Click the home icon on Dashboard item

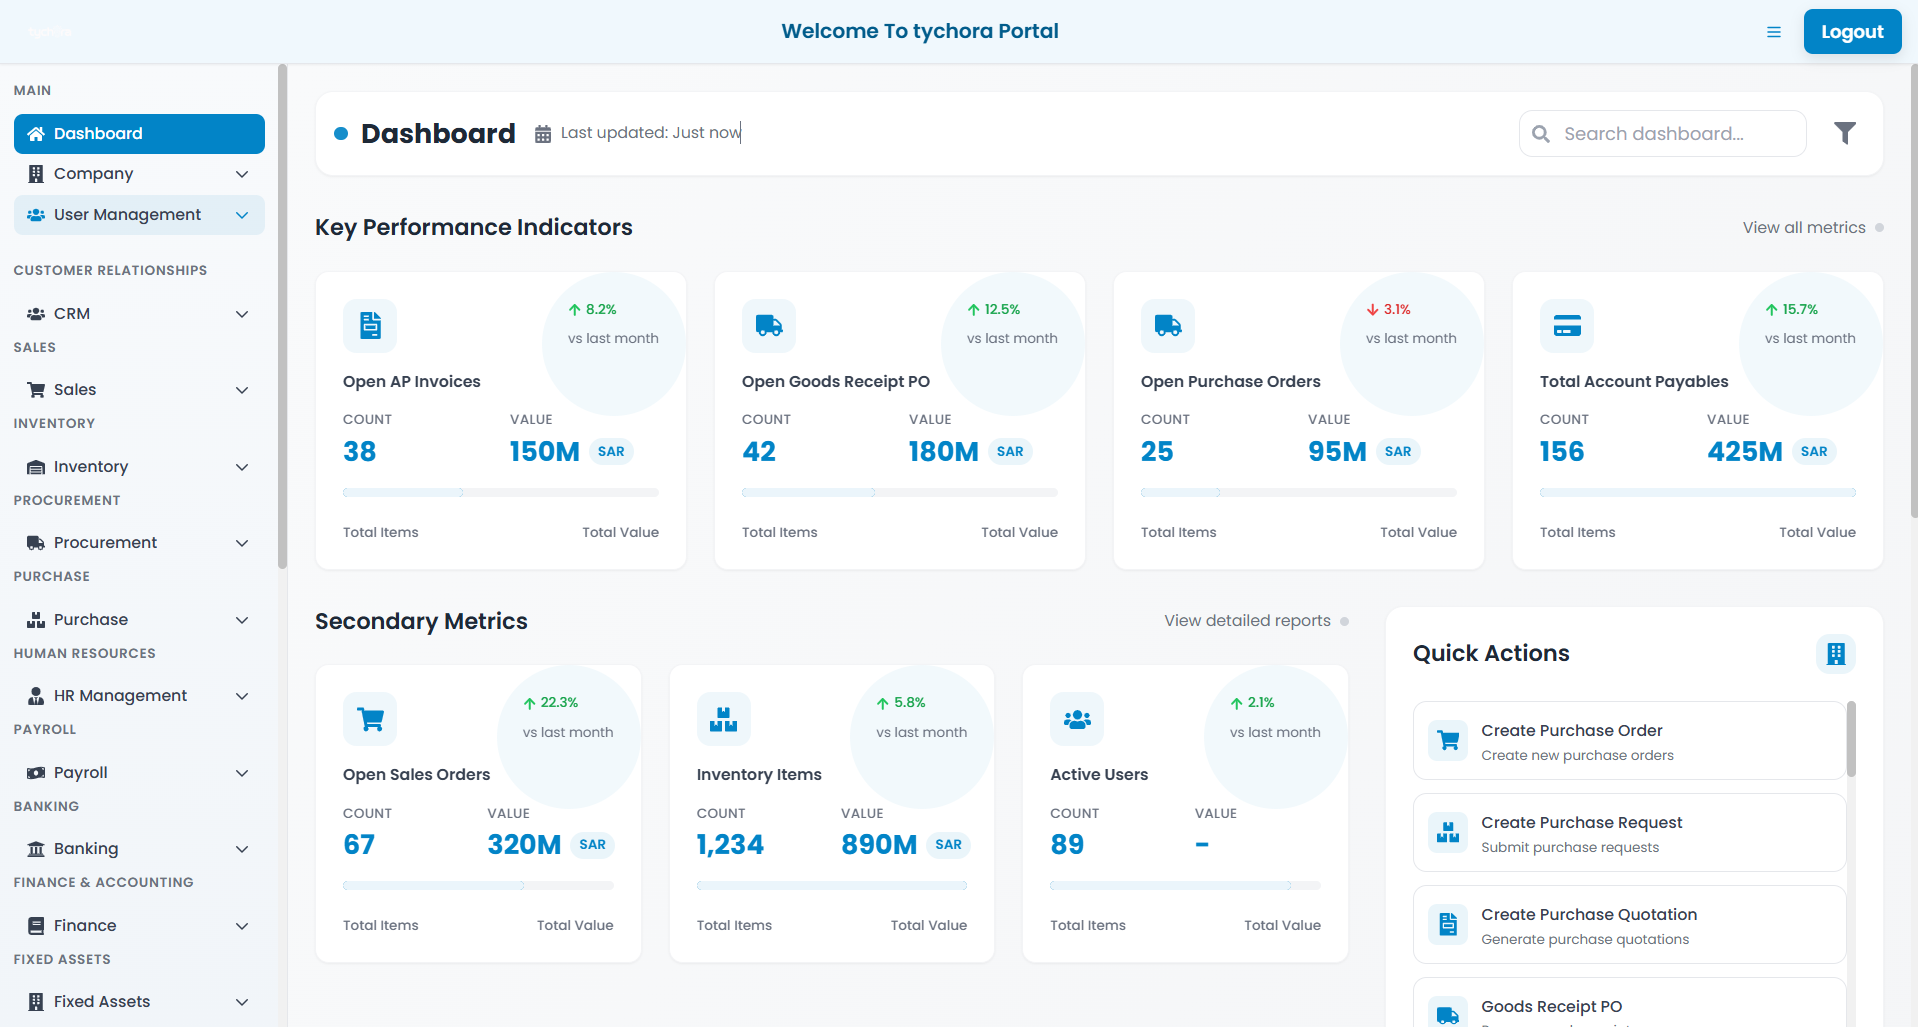36,134
